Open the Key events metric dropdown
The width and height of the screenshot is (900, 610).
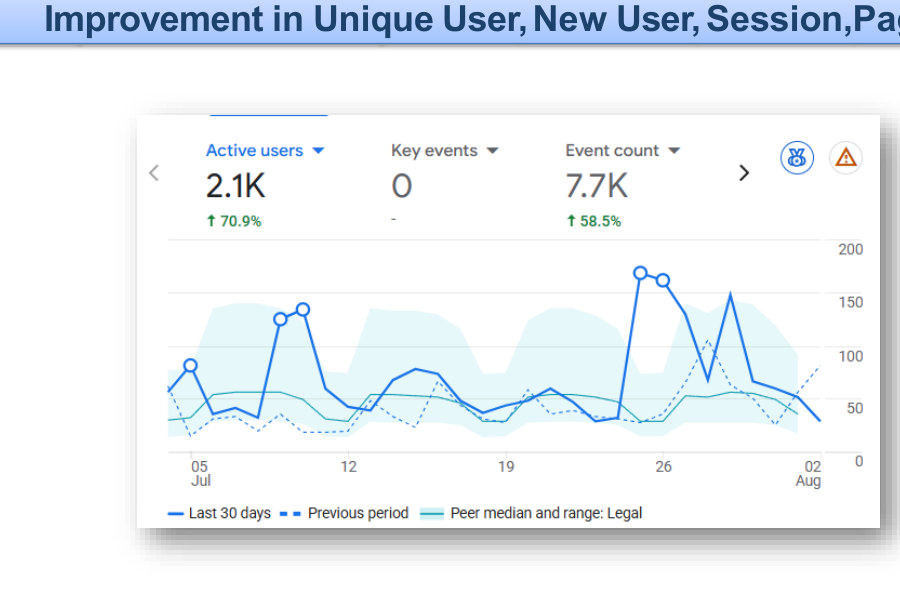pos(492,151)
